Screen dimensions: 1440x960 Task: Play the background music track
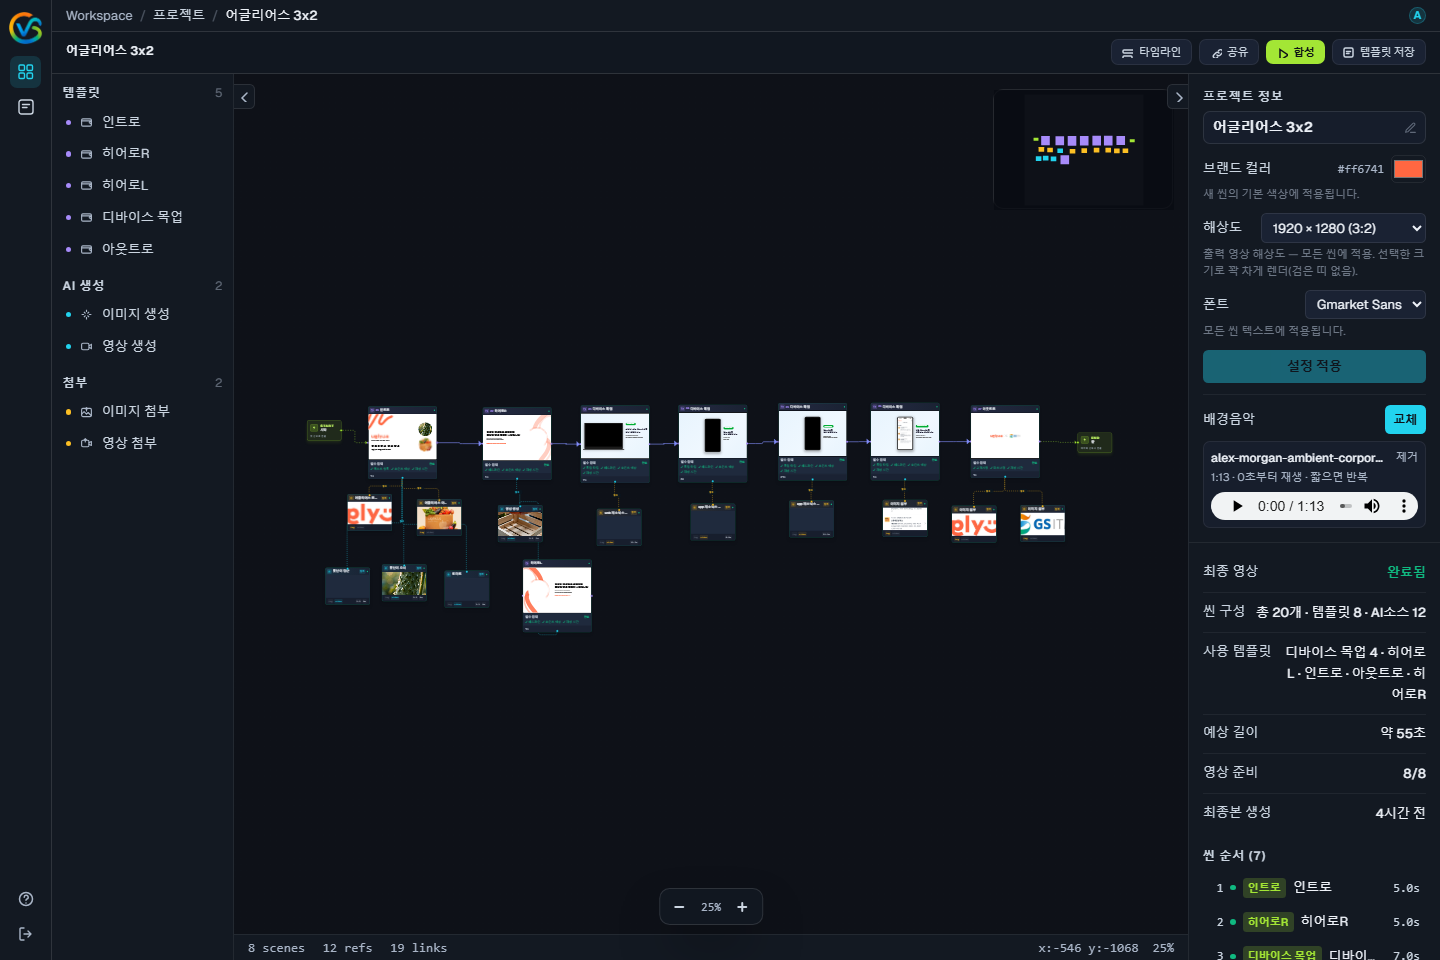1237,506
